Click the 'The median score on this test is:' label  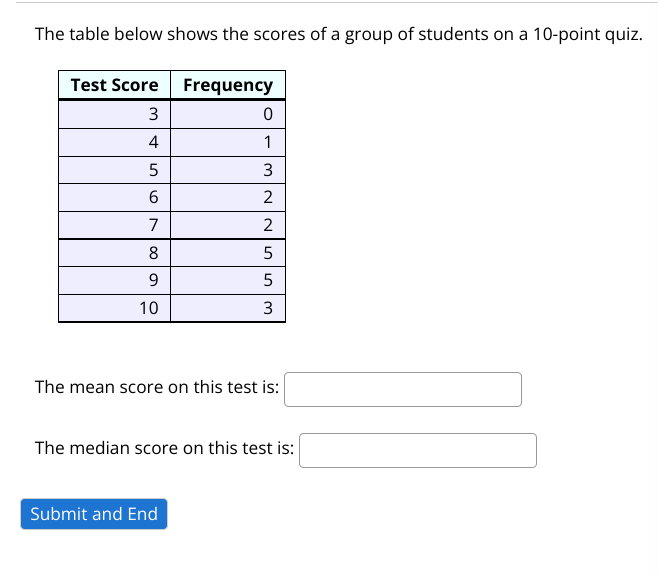coord(164,448)
